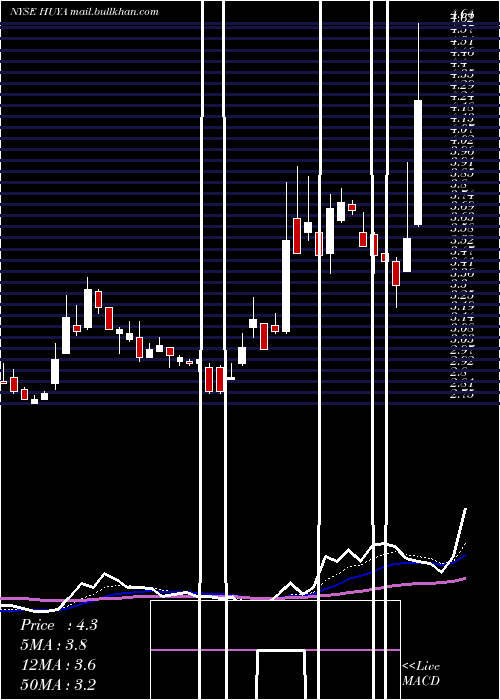The width and height of the screenshot is (500, 700).
Task: Click the 50MA : 3.2 value
Action: click(x=58, y=684)
